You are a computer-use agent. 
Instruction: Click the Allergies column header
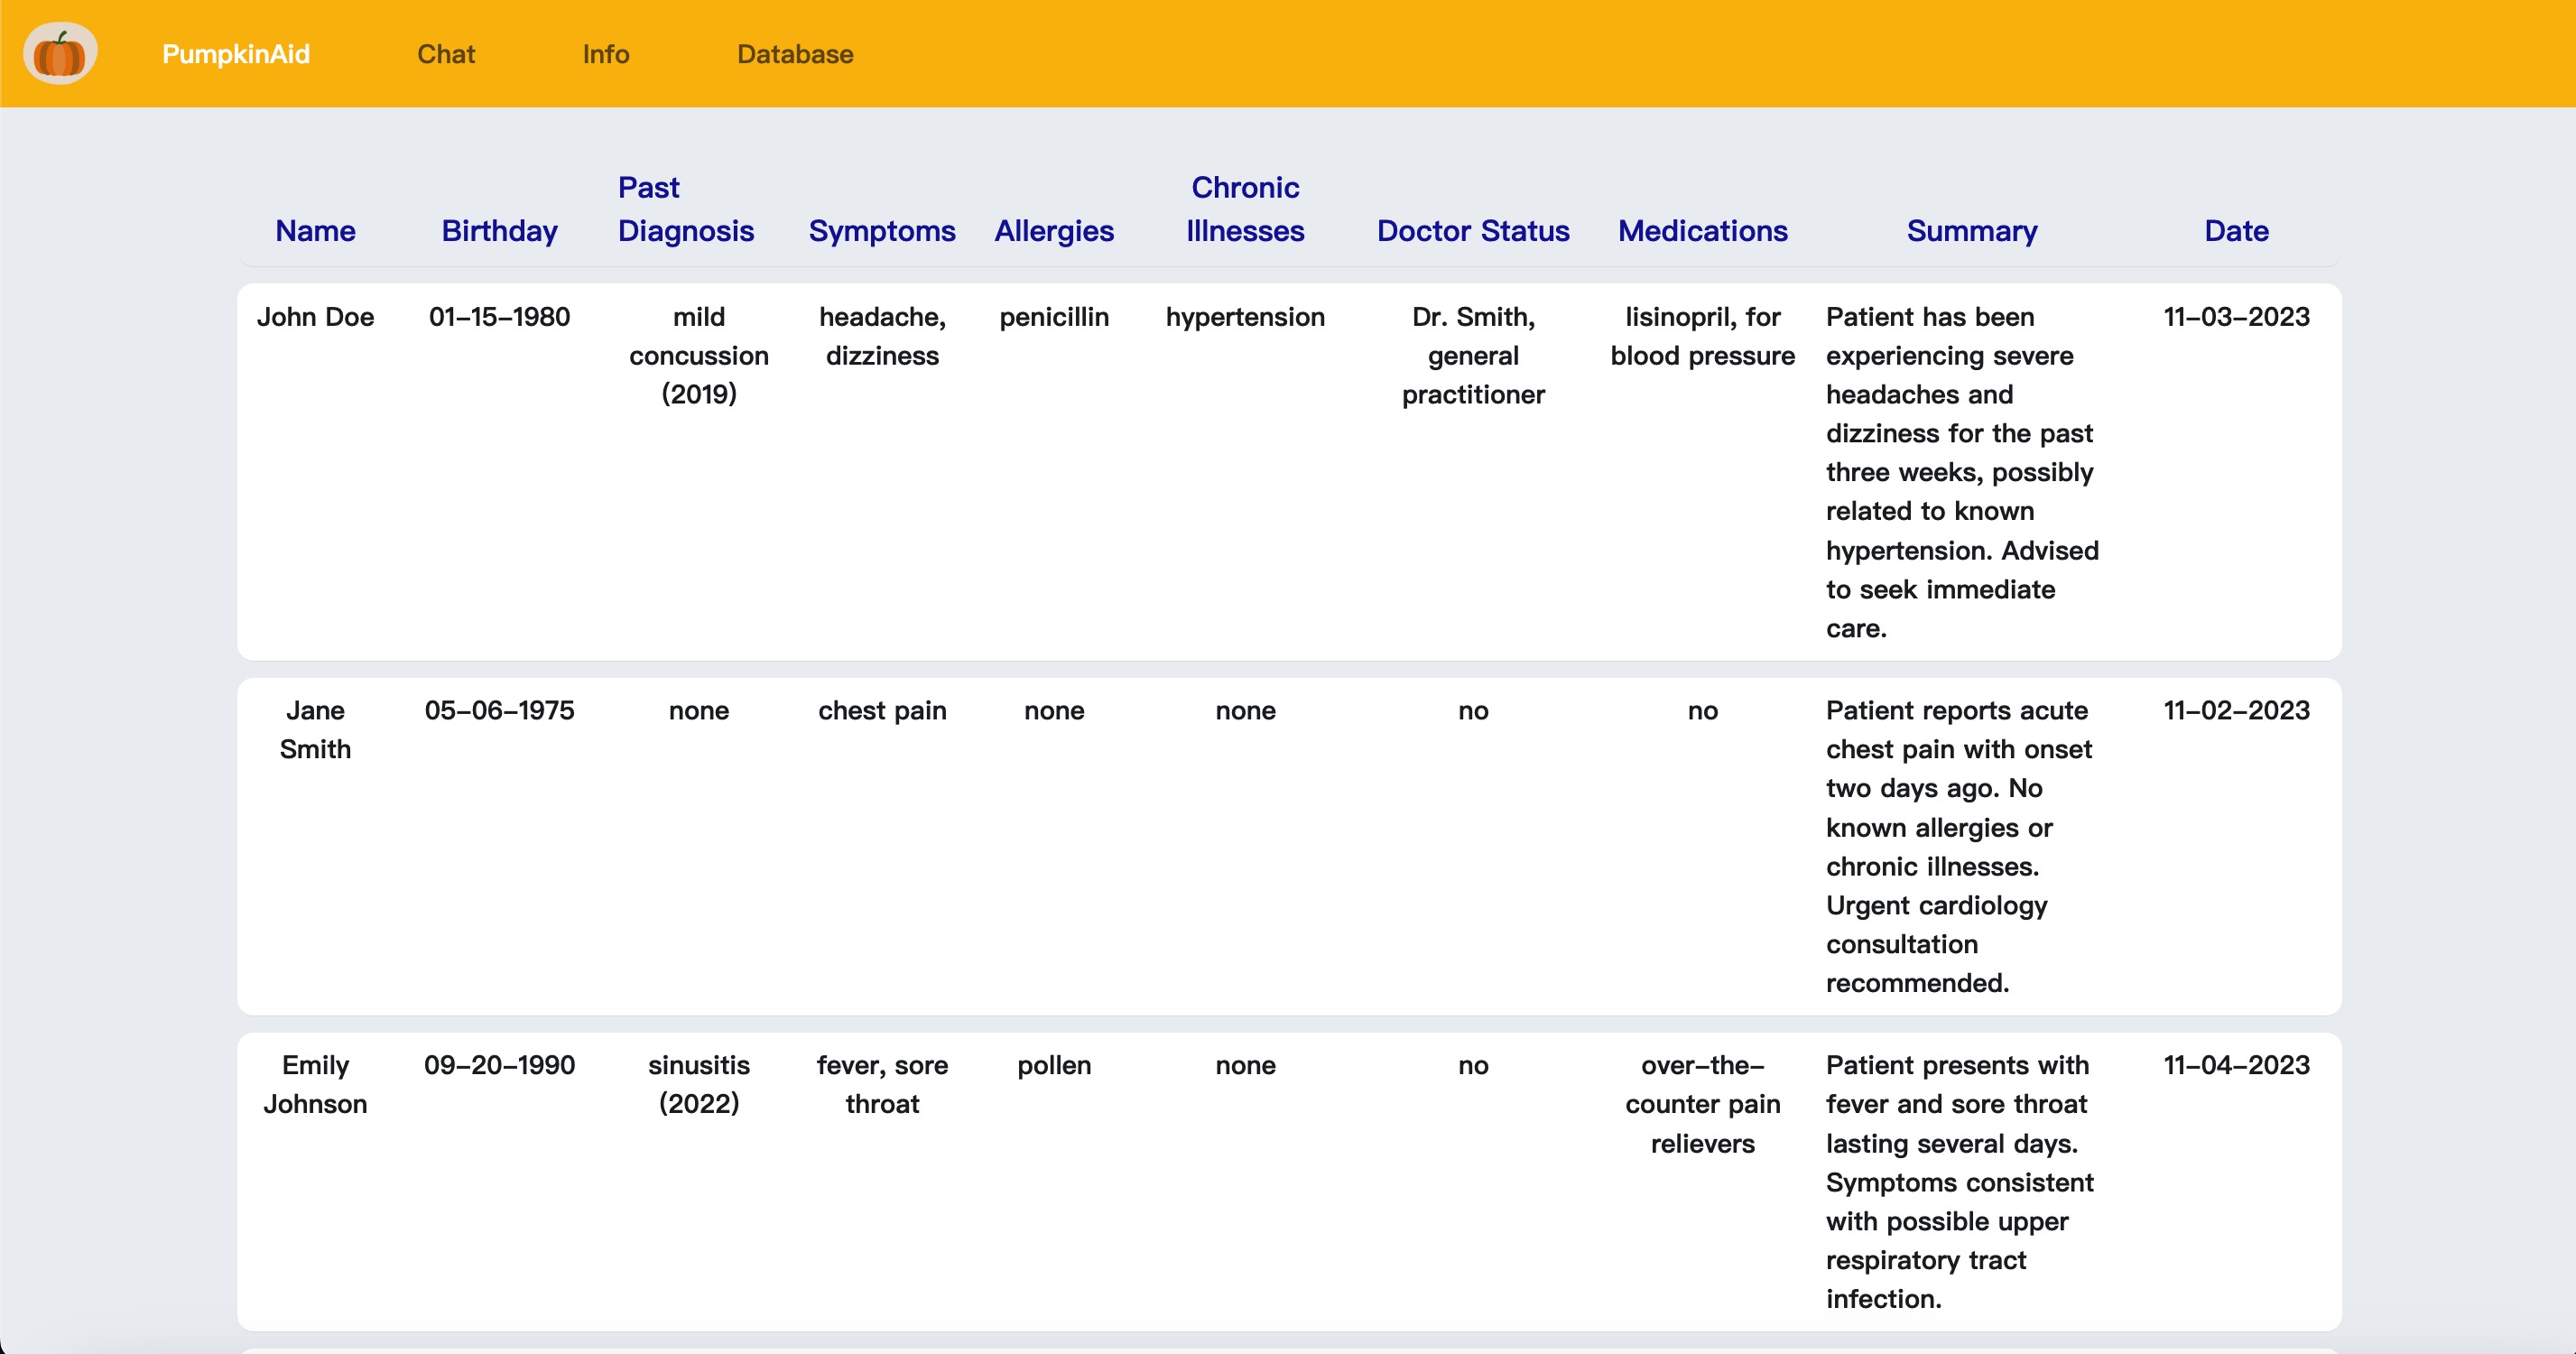[x=1053, y=231]
